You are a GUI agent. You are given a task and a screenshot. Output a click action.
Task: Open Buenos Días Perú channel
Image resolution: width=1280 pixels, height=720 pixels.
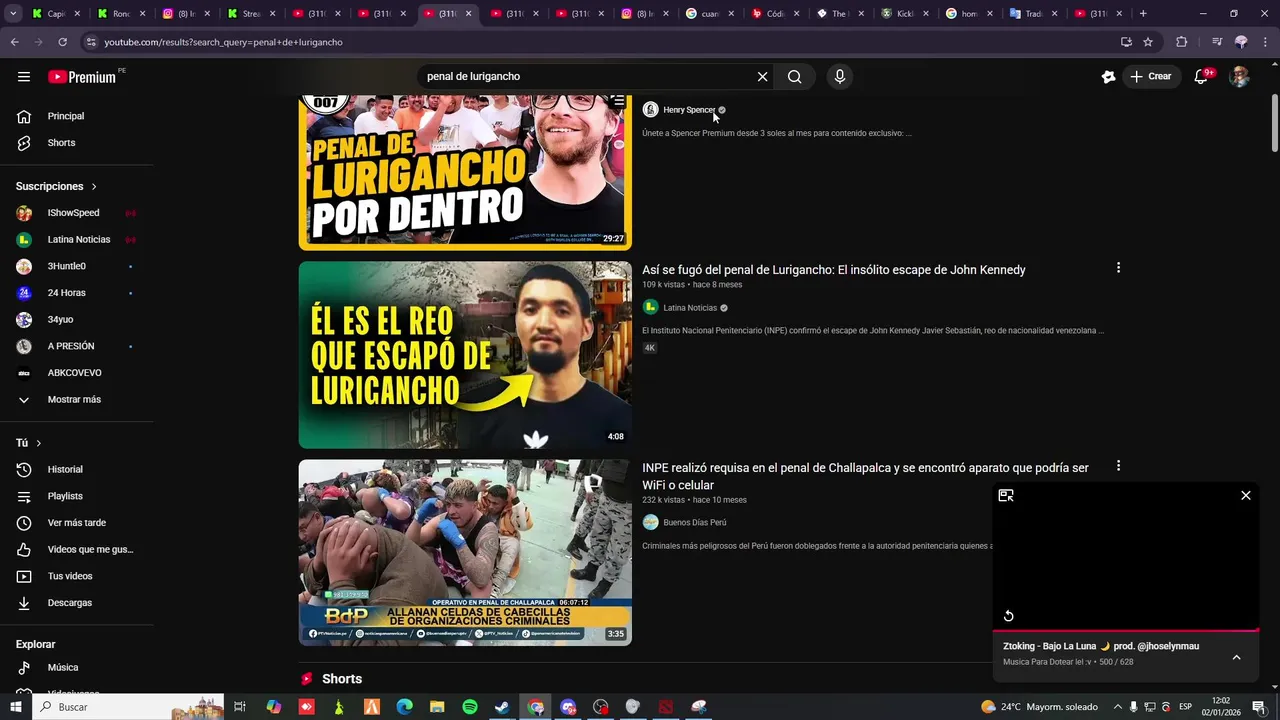coord(694,523)
